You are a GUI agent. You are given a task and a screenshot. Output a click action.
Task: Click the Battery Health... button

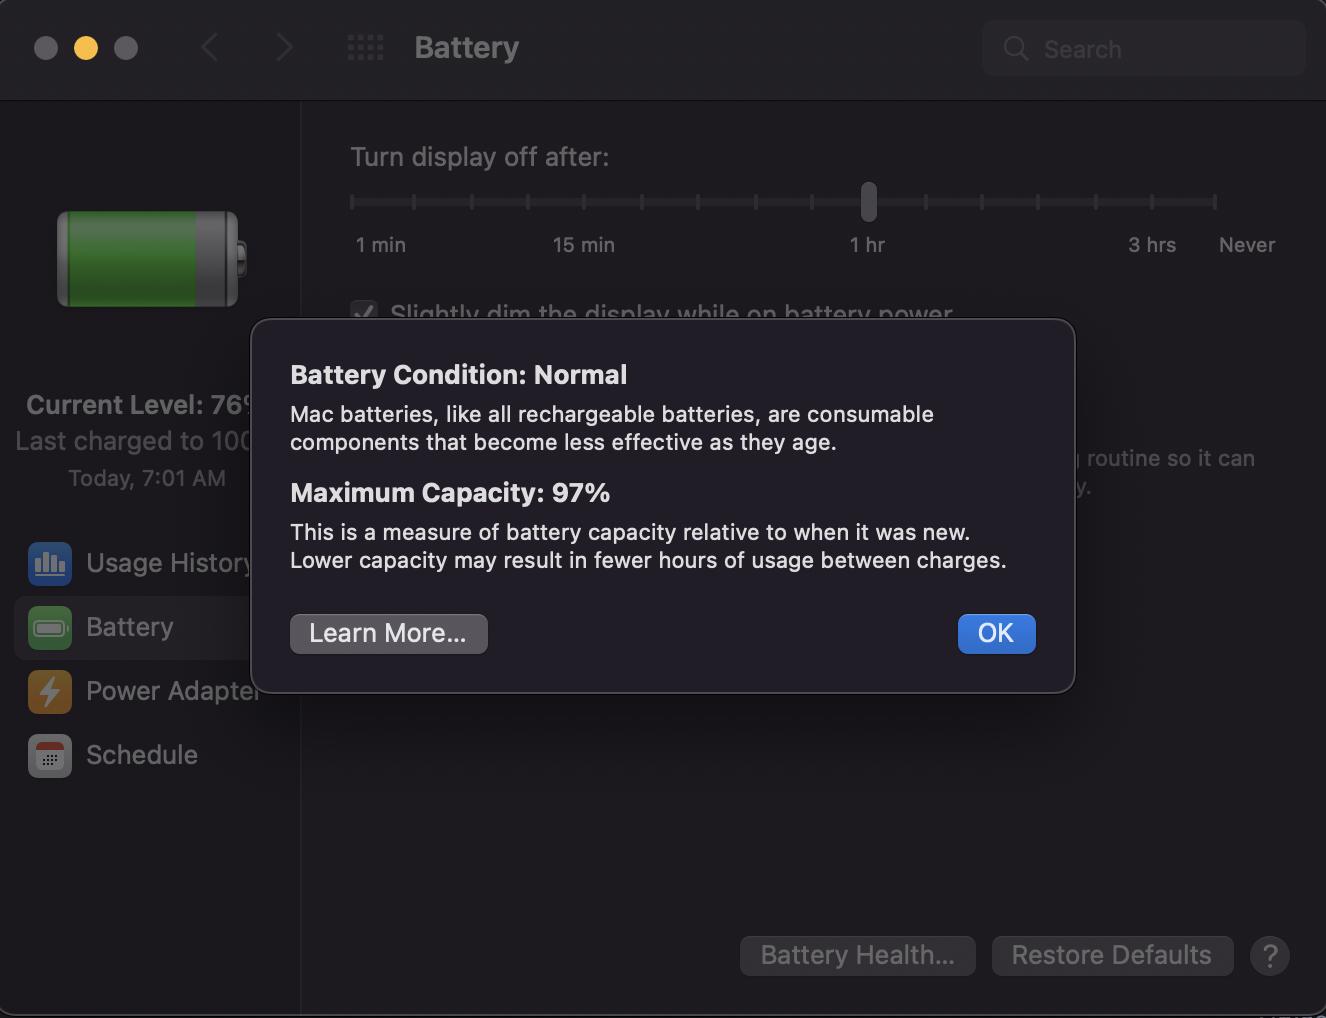point(857,956)
